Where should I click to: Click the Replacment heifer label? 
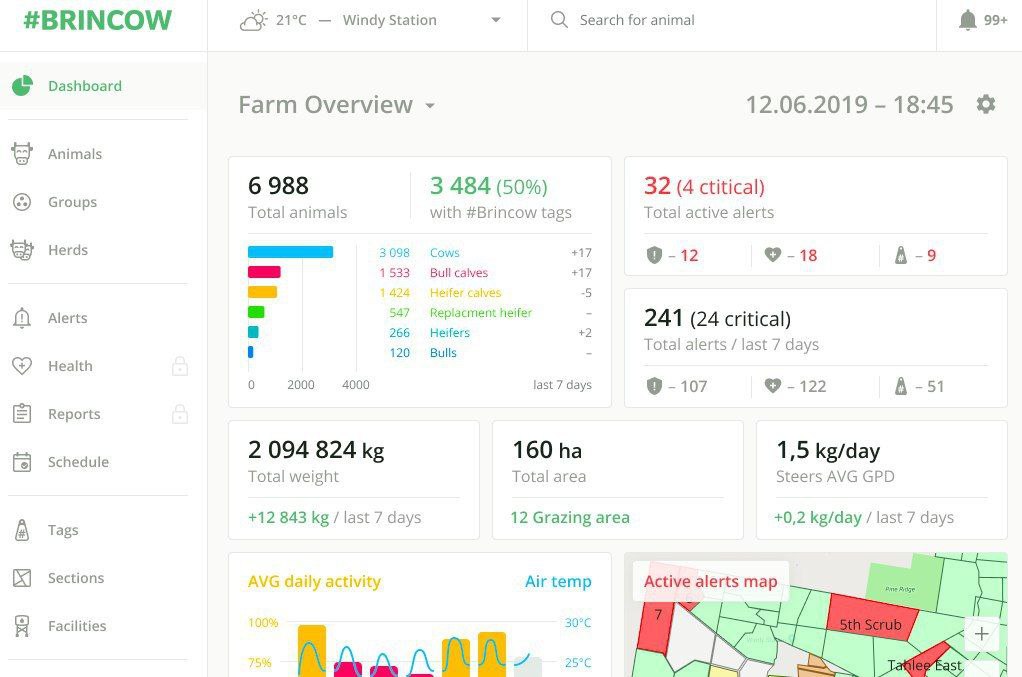pyautogui.click(x=481, y=313)
